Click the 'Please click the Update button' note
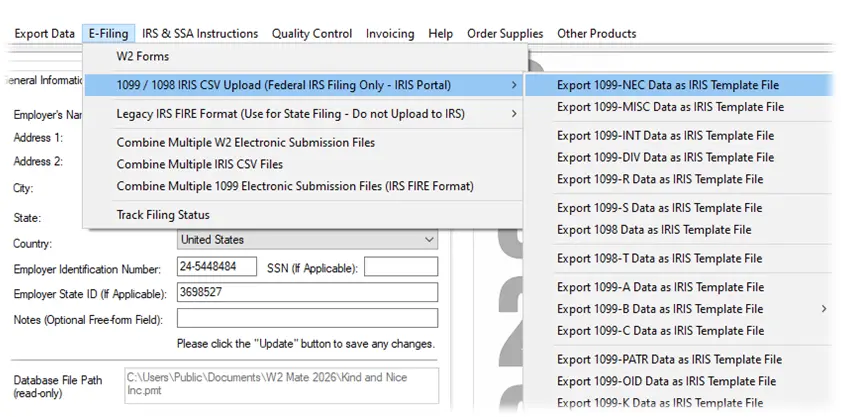Viewport: 841px width, 417px height. (306, 343)
